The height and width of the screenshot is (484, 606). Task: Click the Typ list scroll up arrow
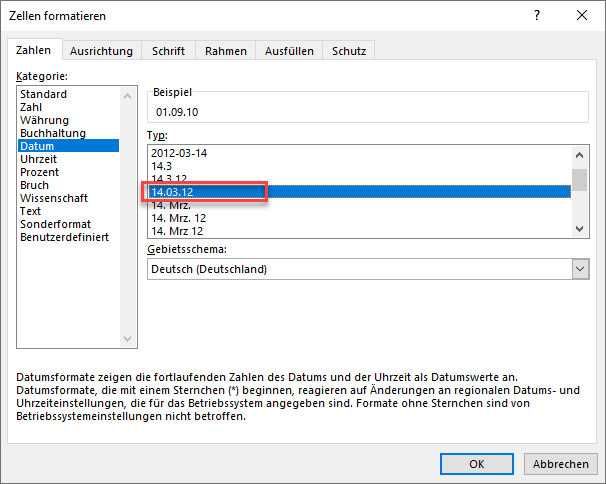pyautogui.click(x=579, y=155)
